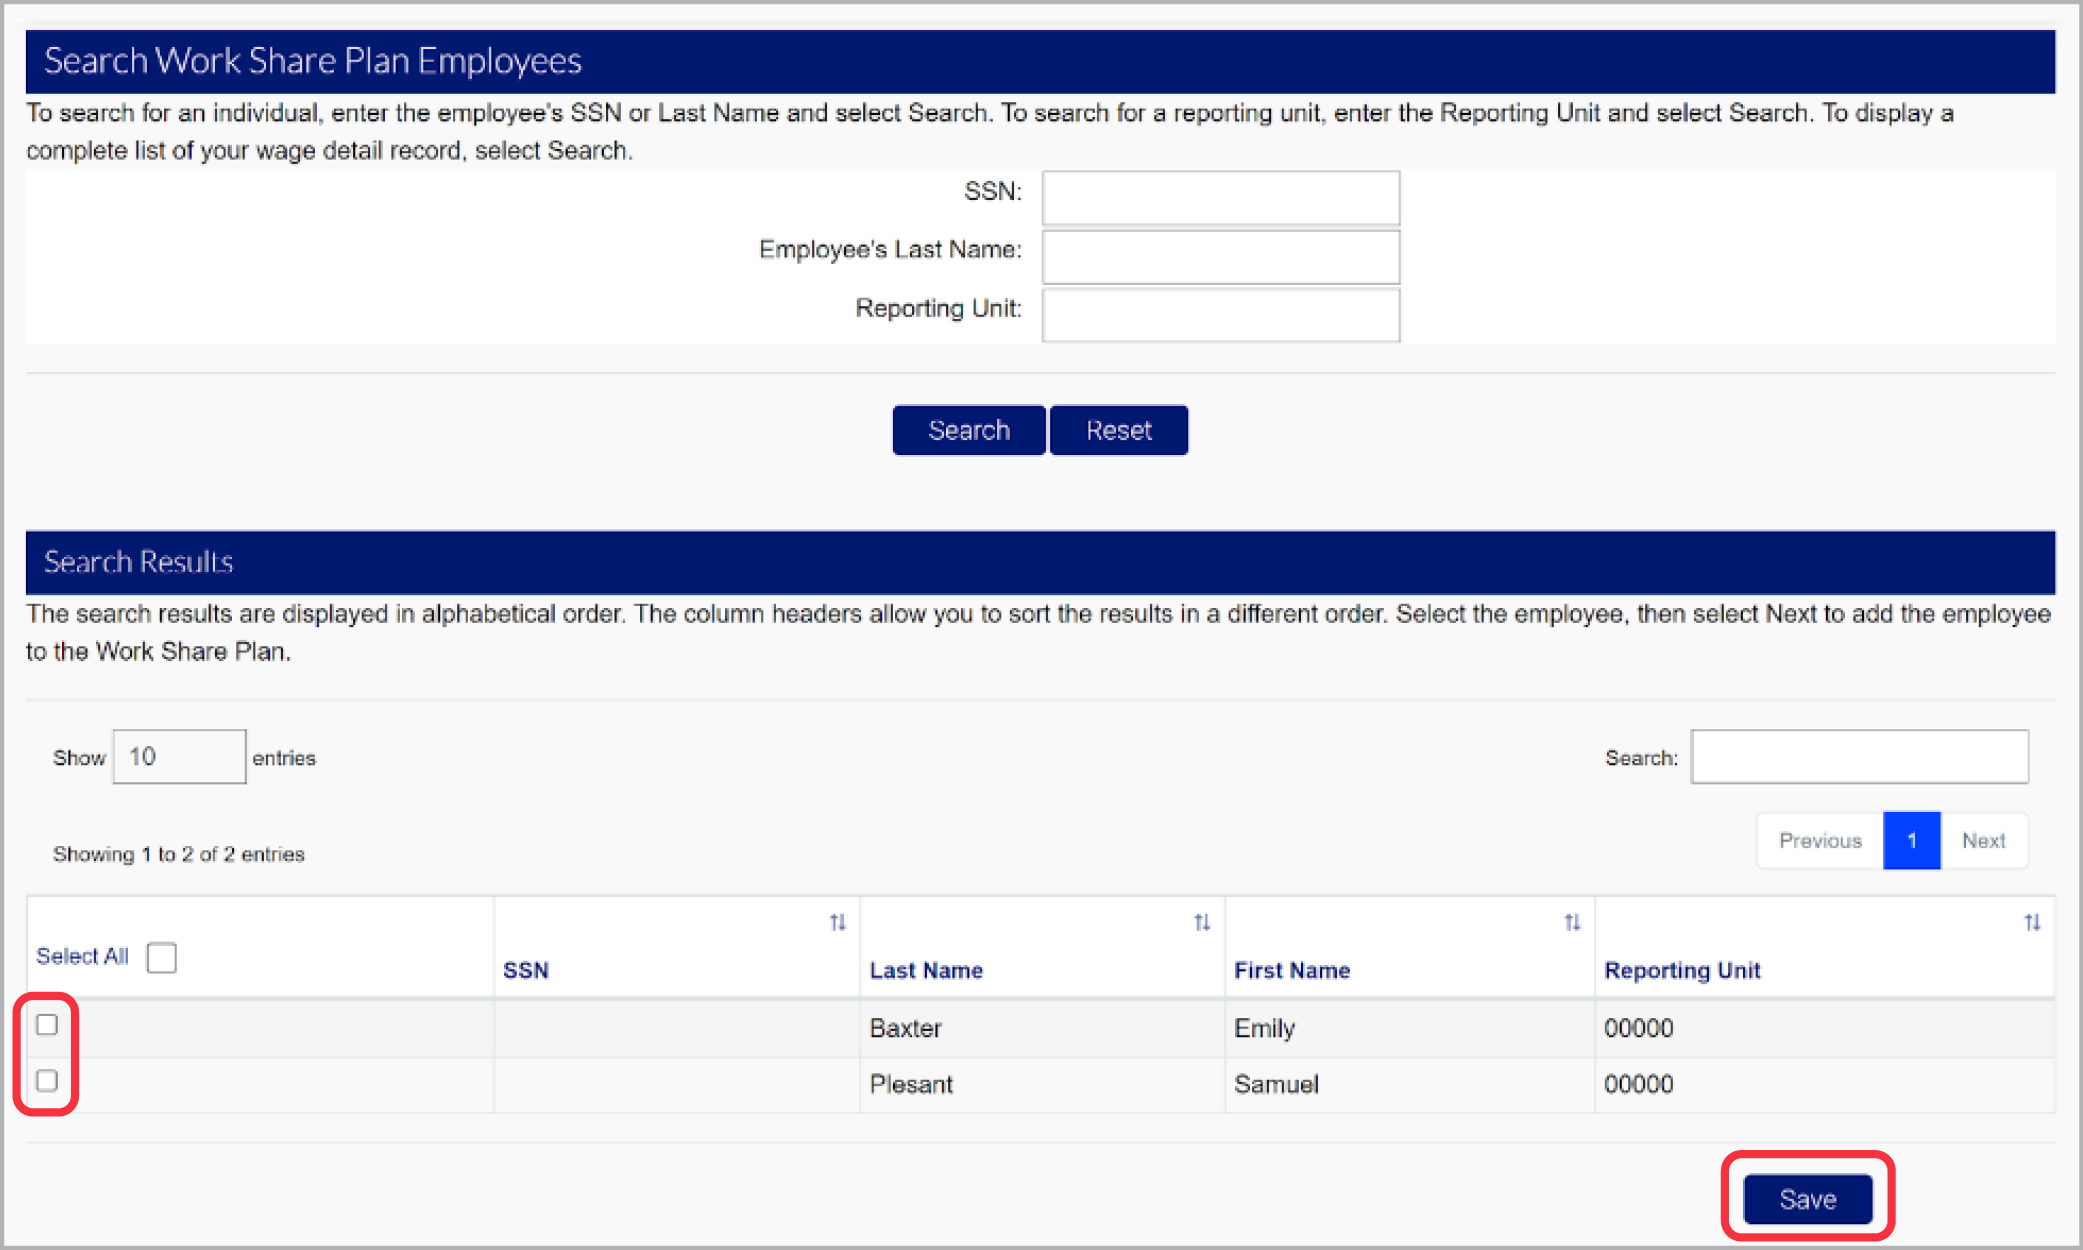
Task: Sort by SSN column arrows icon
Action: click(x=837, y=922)
